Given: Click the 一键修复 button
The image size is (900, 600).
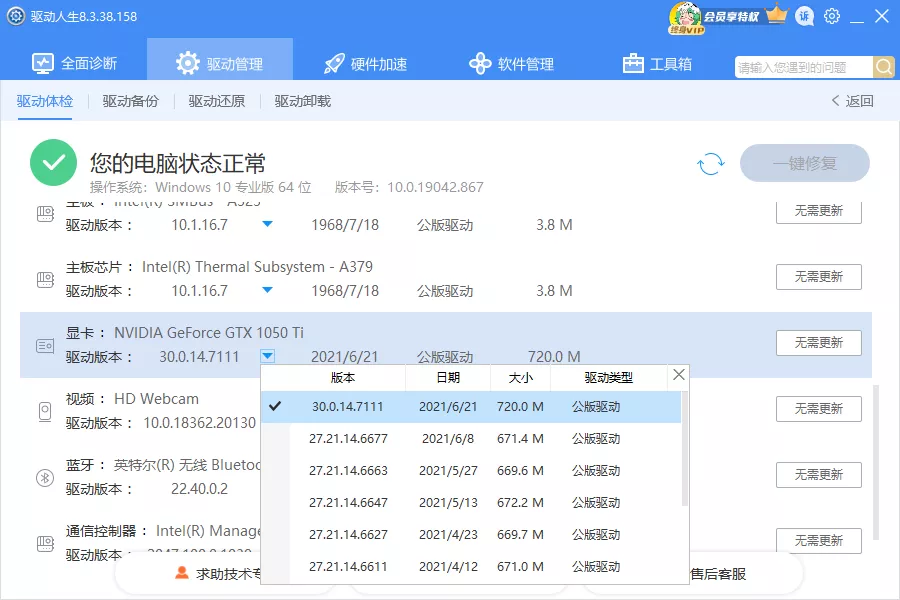Looking at the screenshot, I should (805, 164).
